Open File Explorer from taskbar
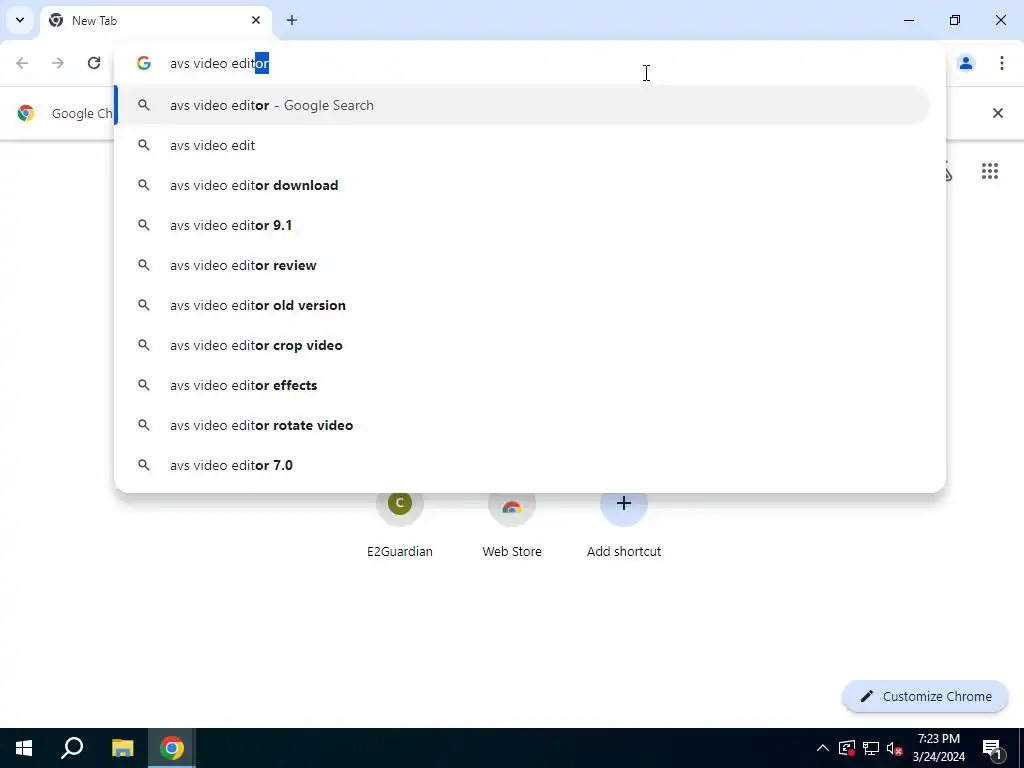The width and height of the screenshot is (1024, 768). coord(122,748)
